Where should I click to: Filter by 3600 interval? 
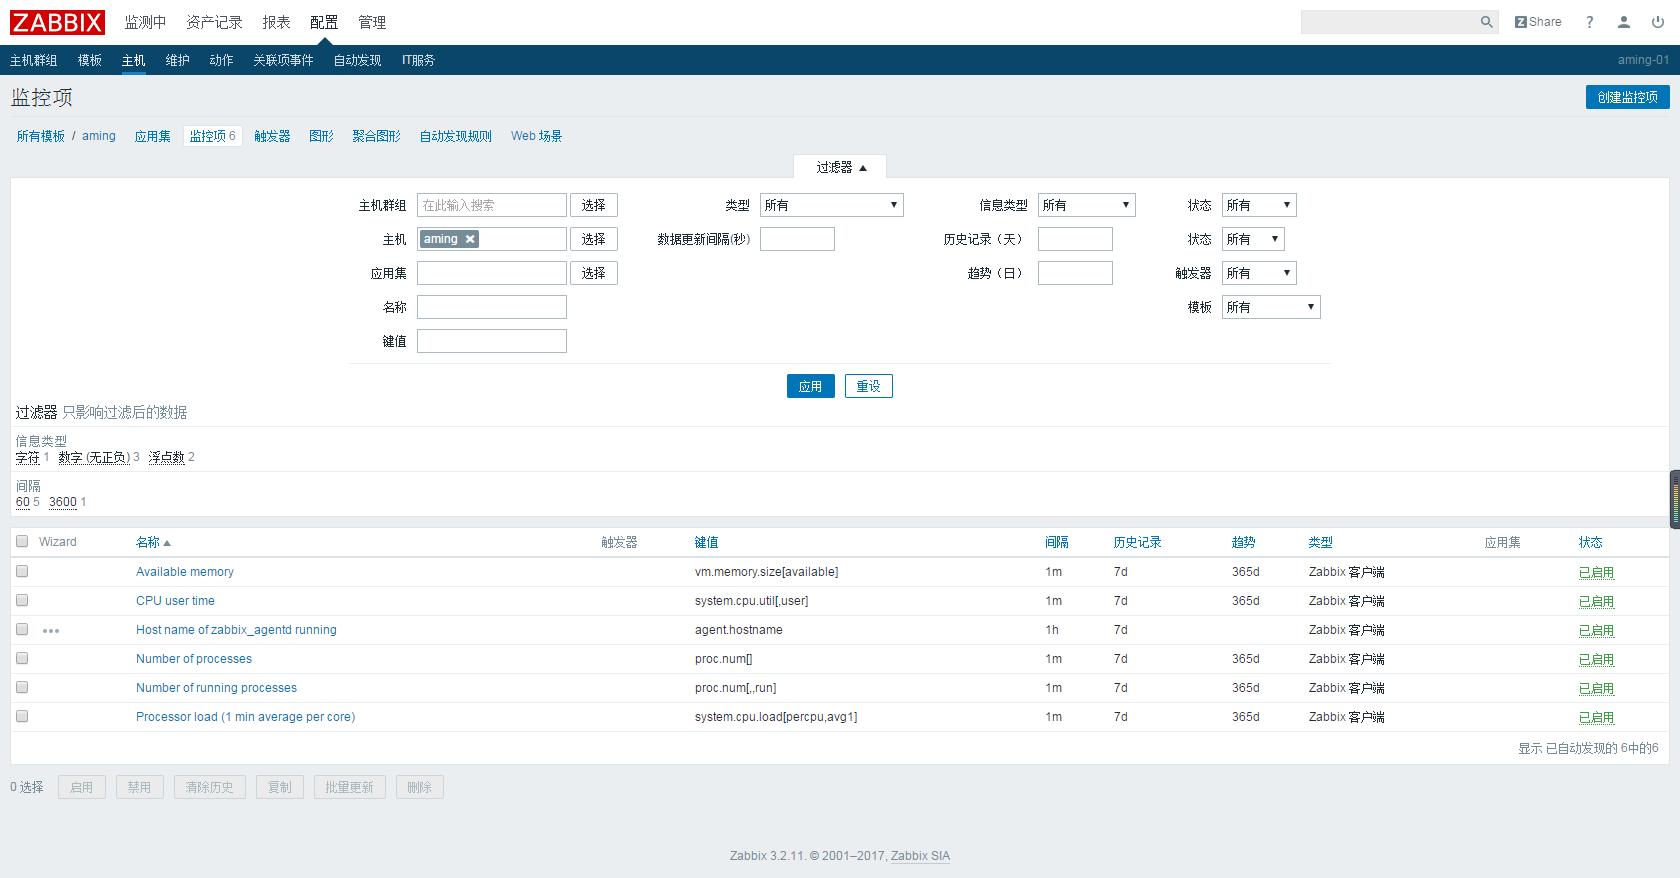[63, 502]
